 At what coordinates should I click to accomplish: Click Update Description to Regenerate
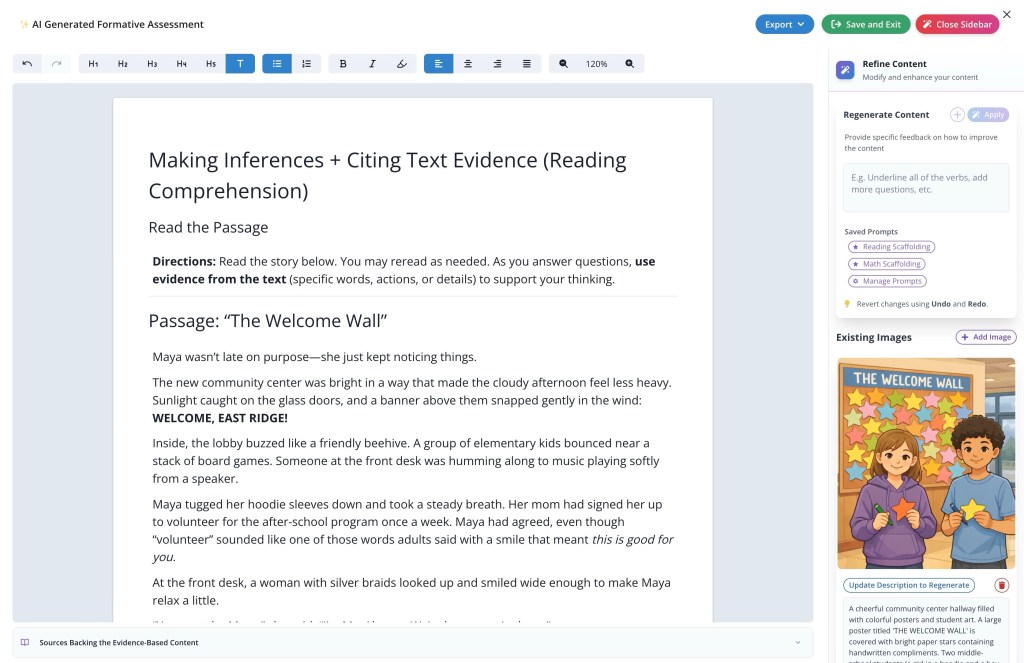click(908, 585)
